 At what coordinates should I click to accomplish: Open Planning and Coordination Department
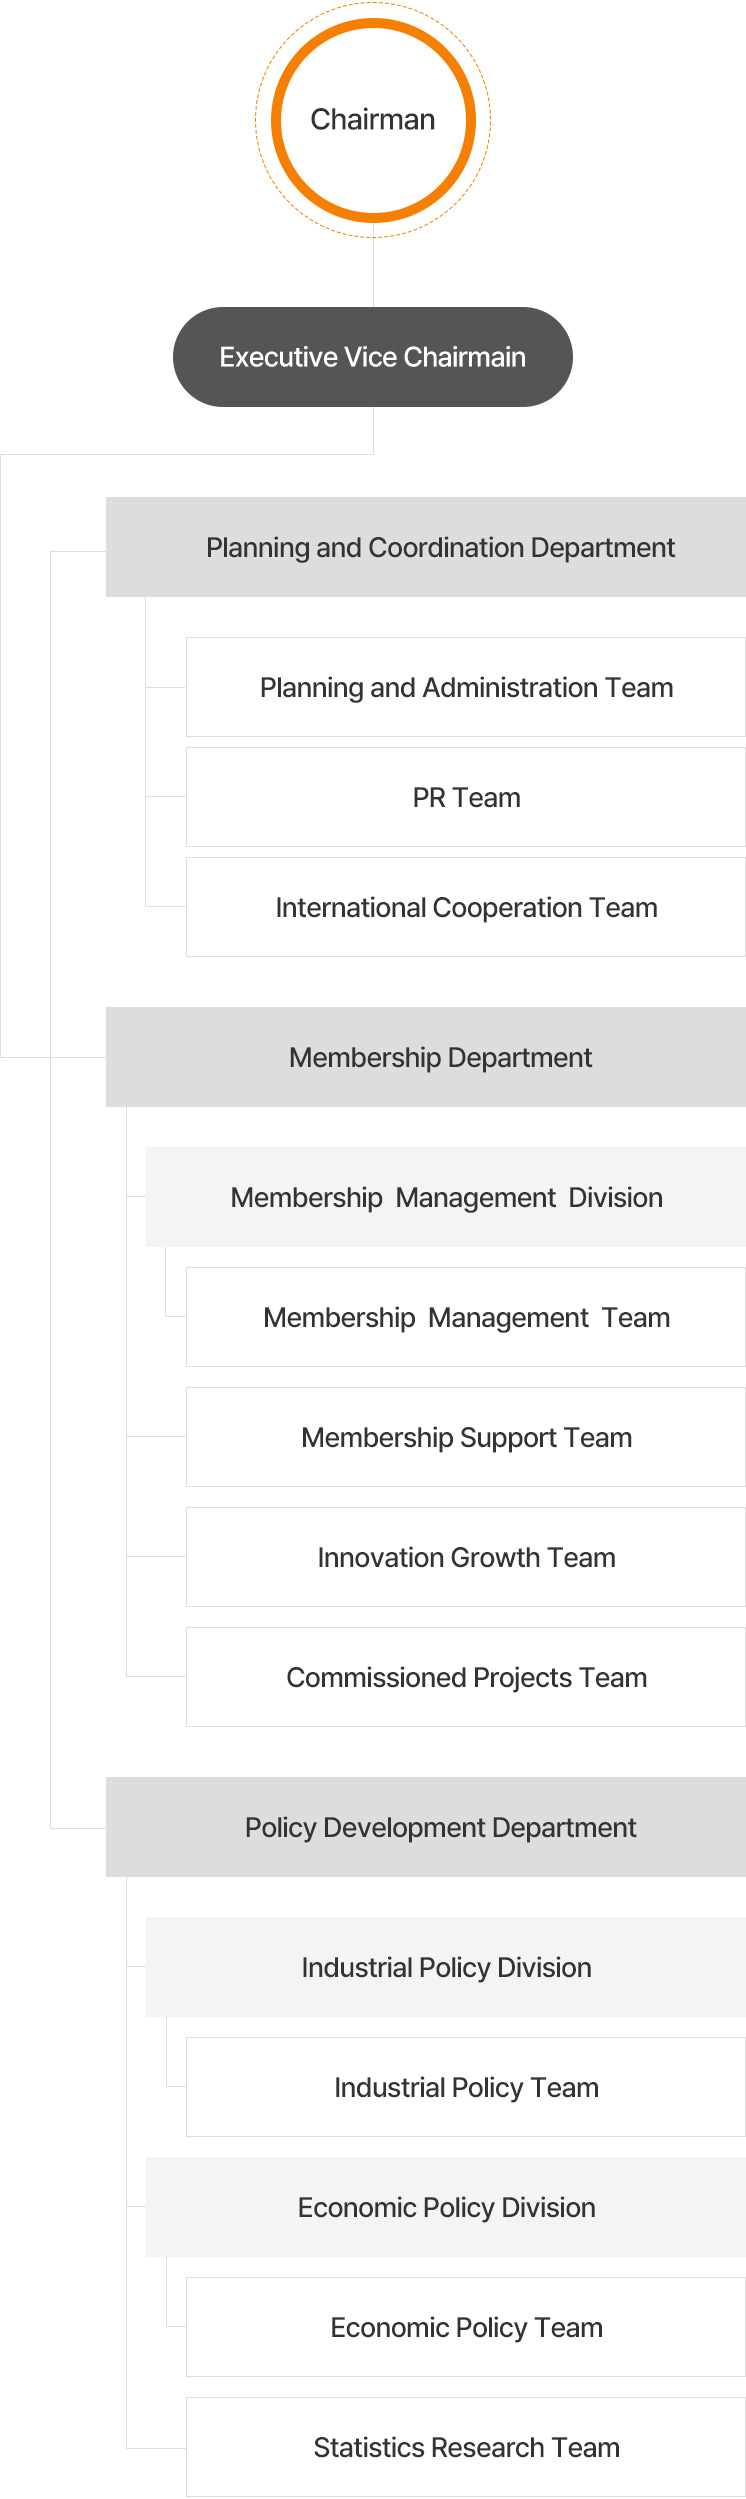point(426,547)
